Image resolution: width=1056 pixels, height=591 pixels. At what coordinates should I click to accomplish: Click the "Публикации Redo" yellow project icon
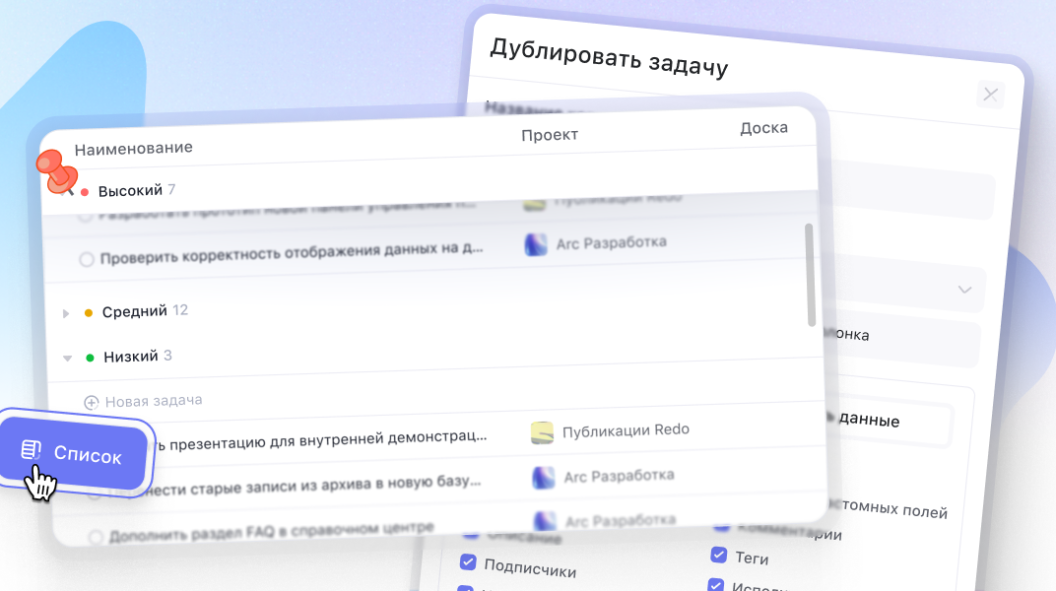[x=541, y=429]
